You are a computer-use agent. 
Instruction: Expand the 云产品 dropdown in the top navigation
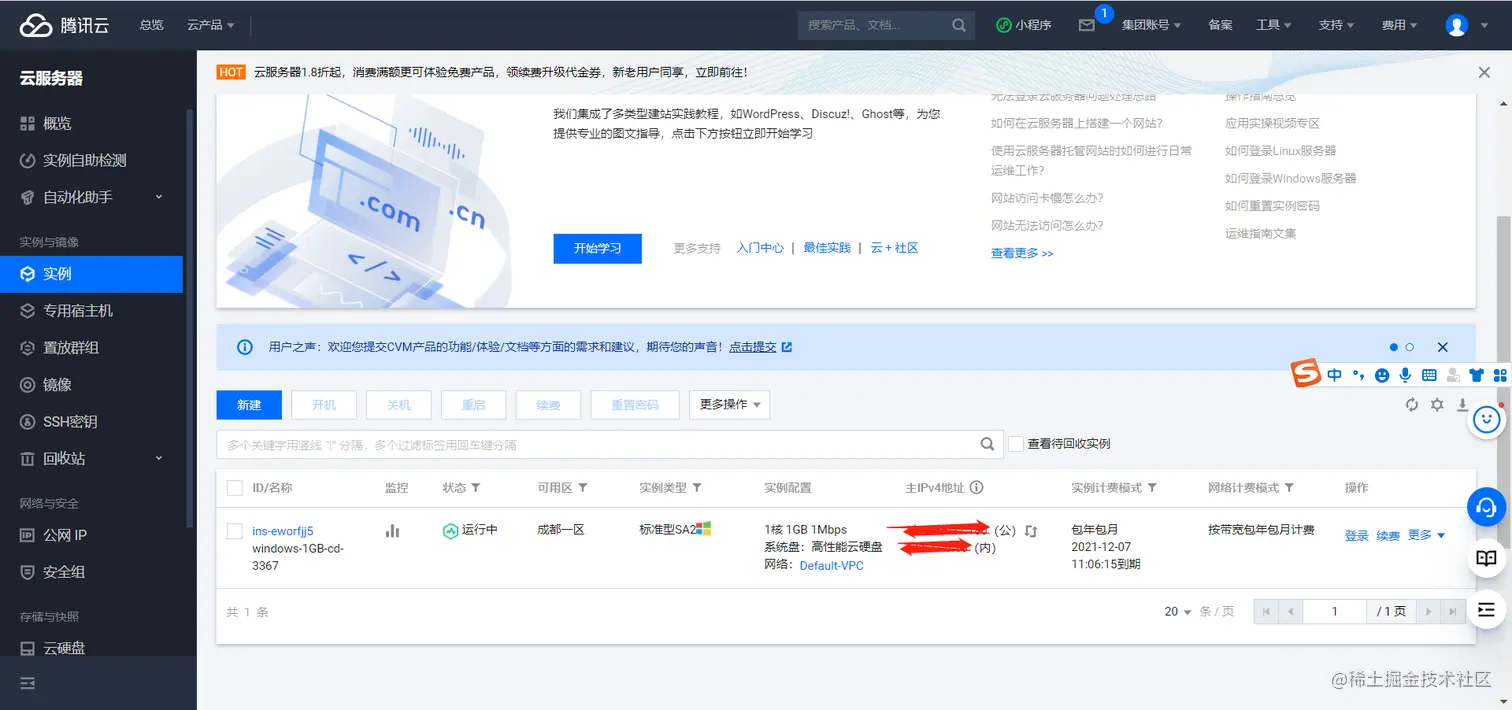click(210, 24)
